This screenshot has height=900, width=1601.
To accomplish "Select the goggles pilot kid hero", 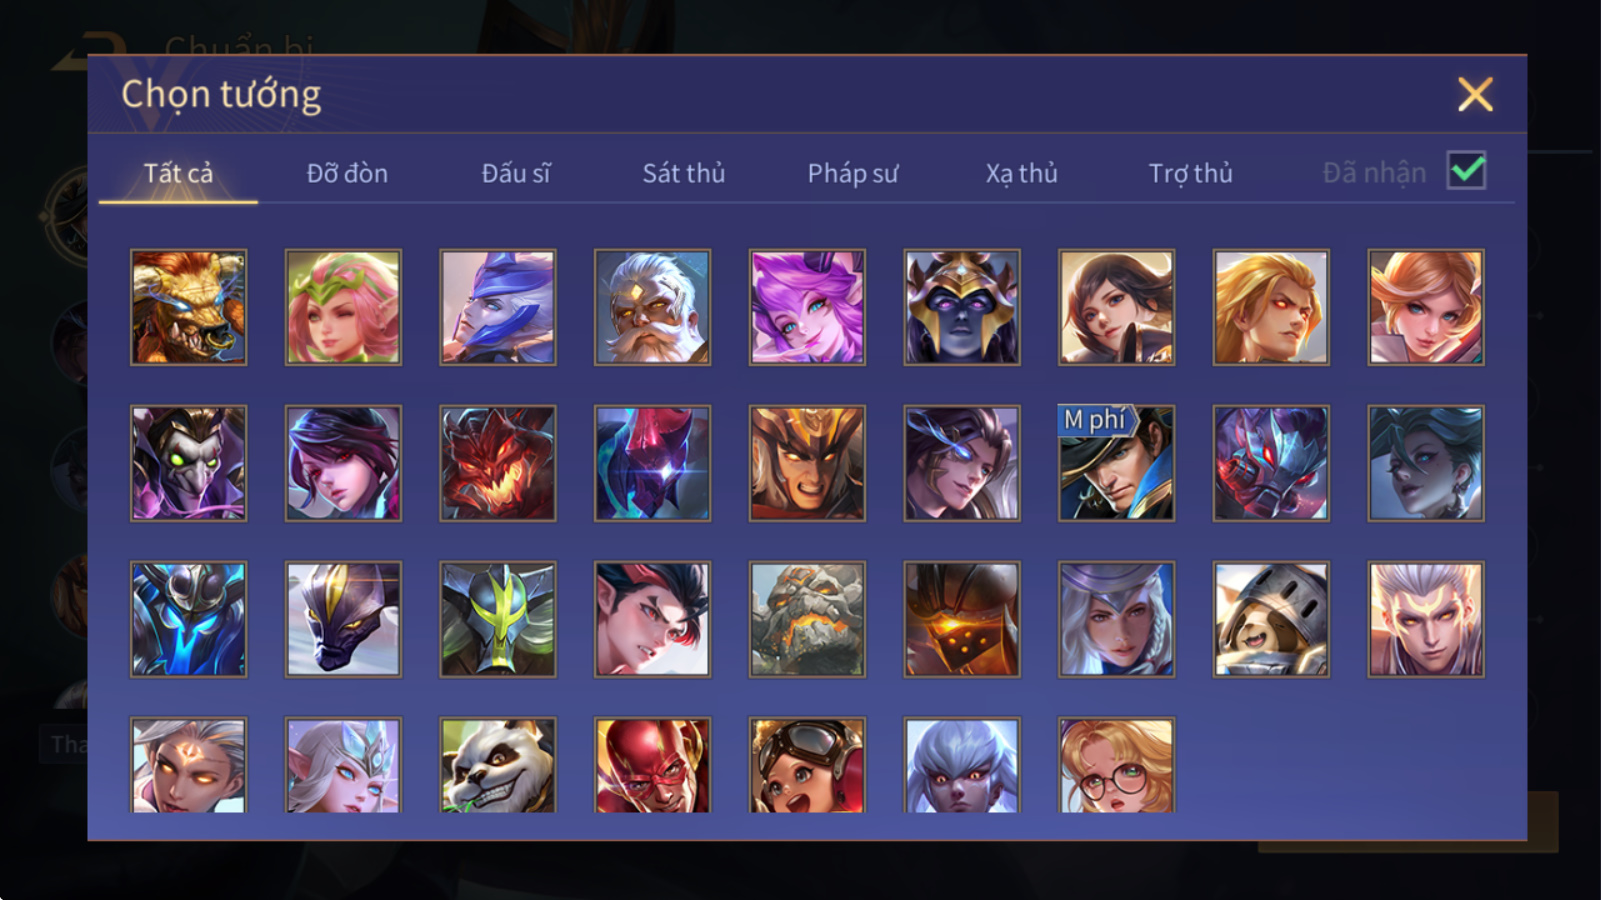I will [807, 765].
